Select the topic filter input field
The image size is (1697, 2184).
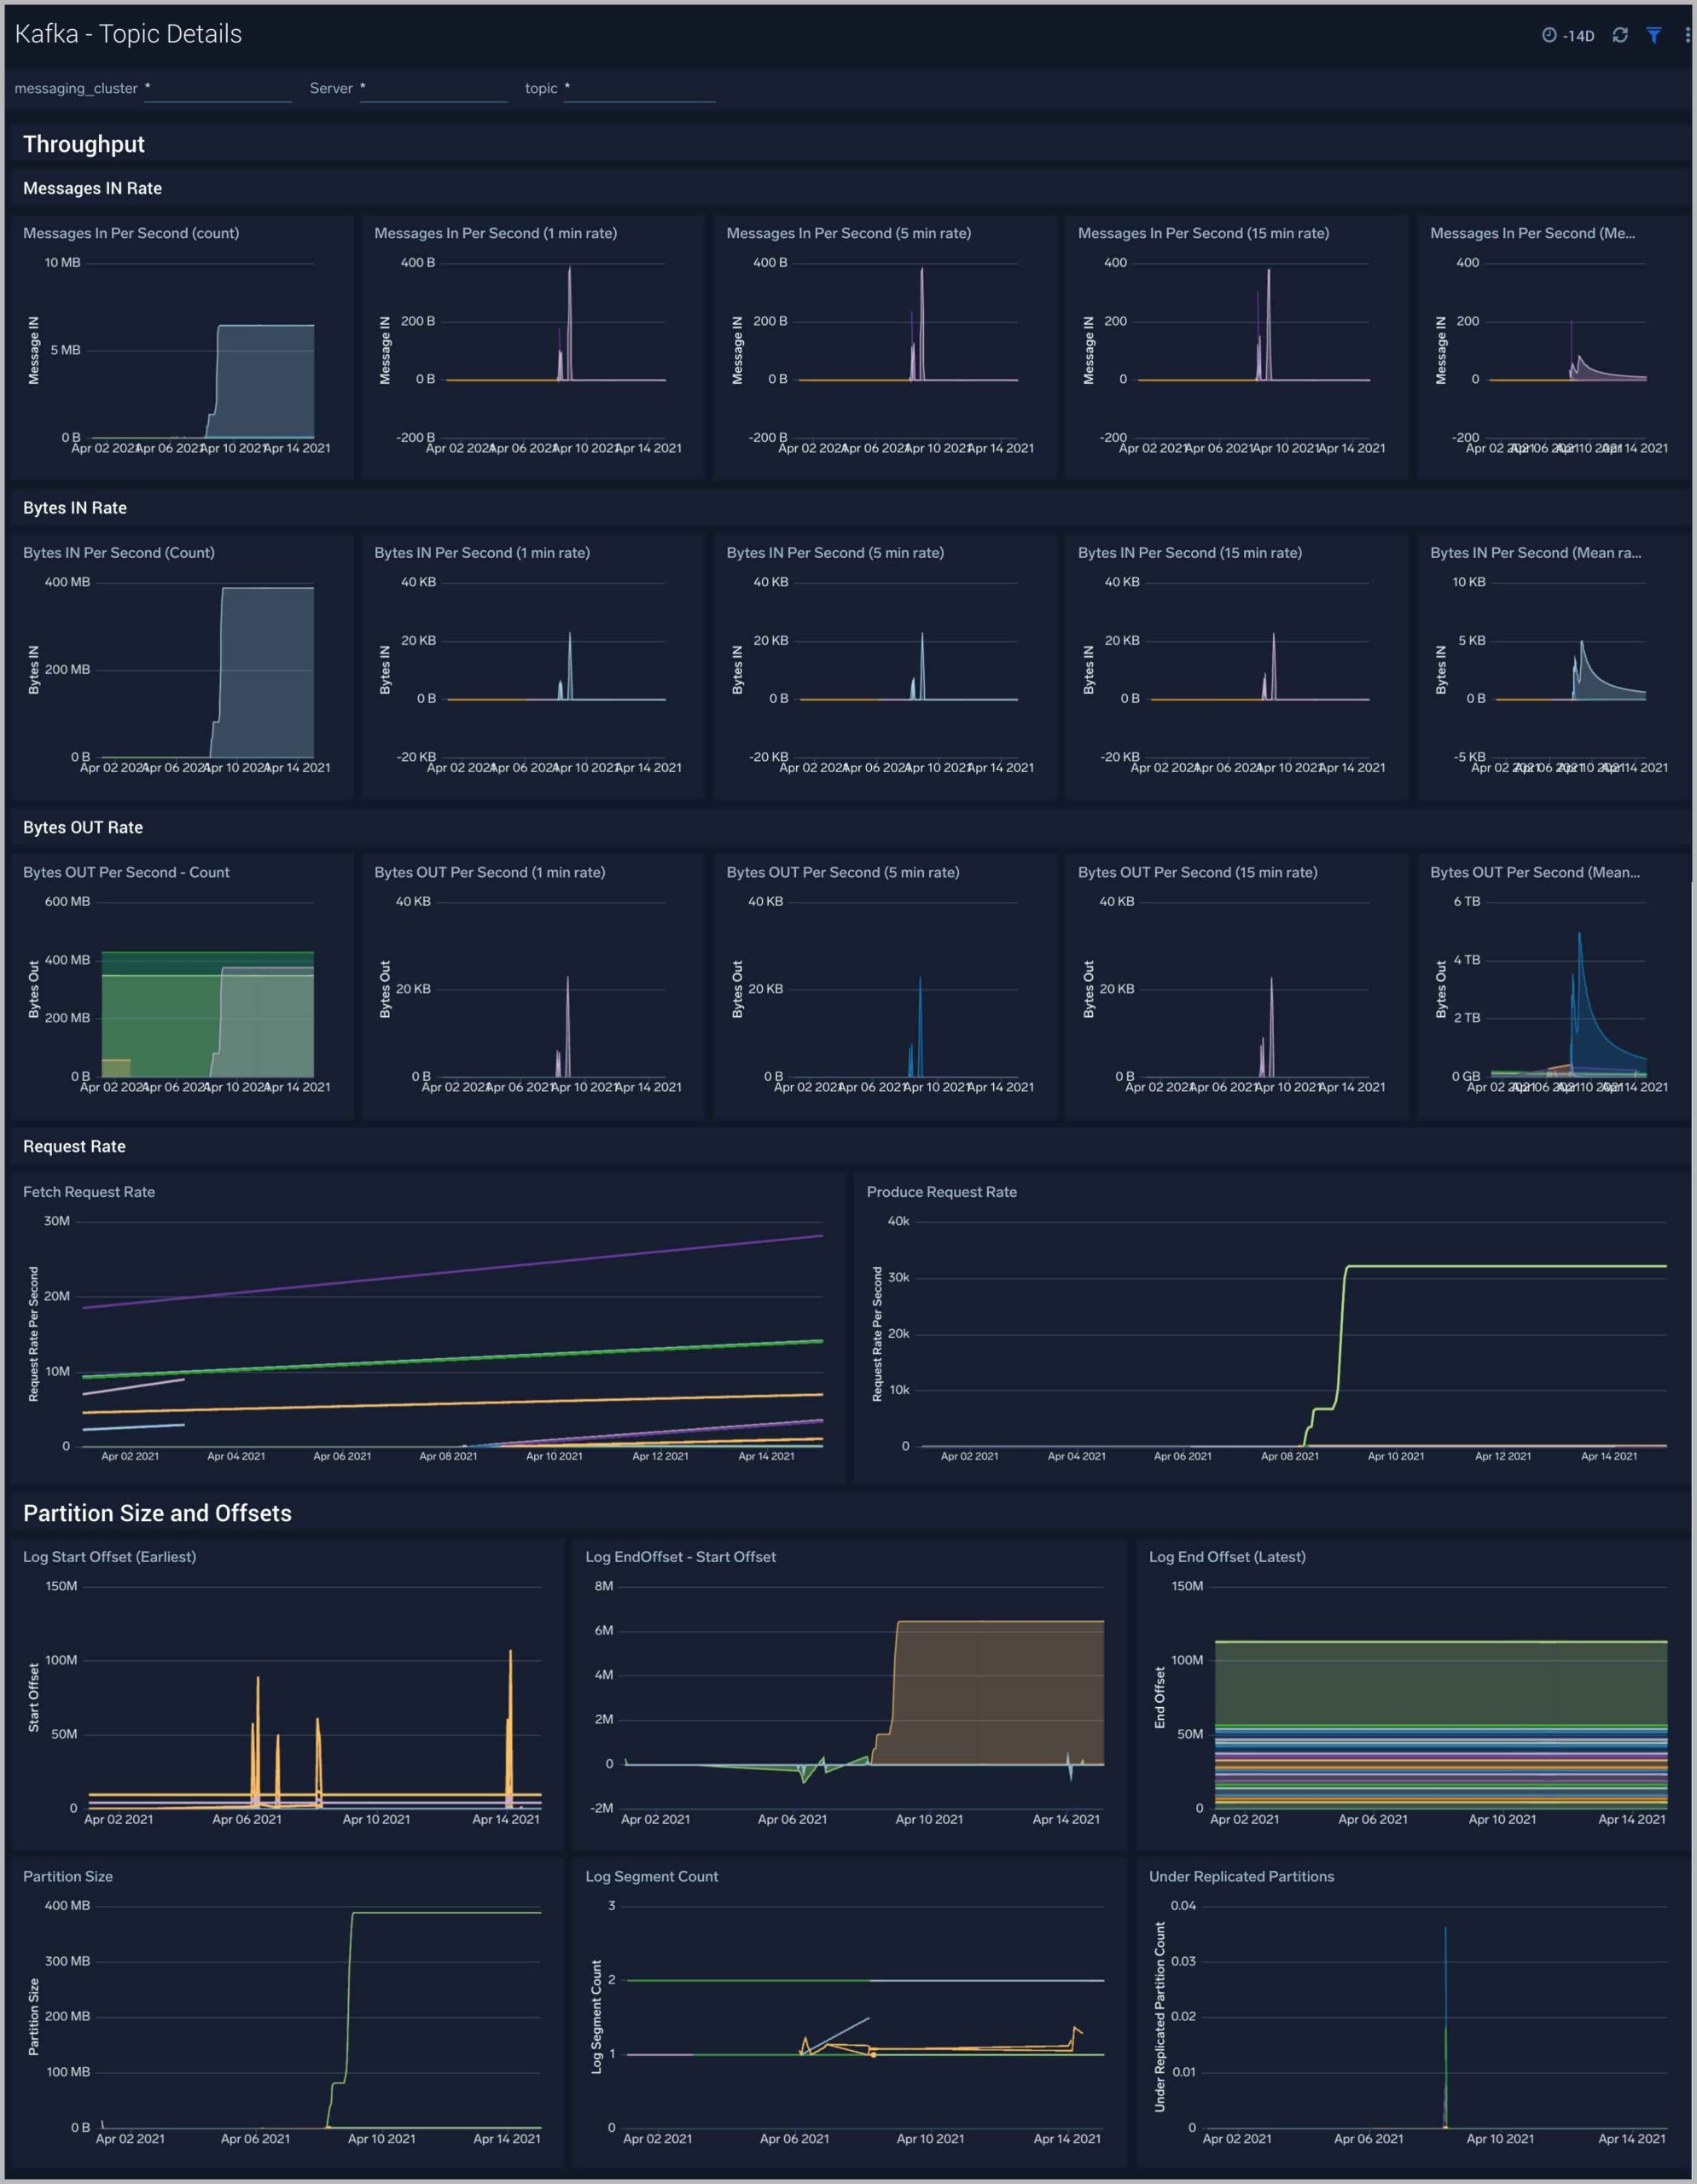point(641,89)
